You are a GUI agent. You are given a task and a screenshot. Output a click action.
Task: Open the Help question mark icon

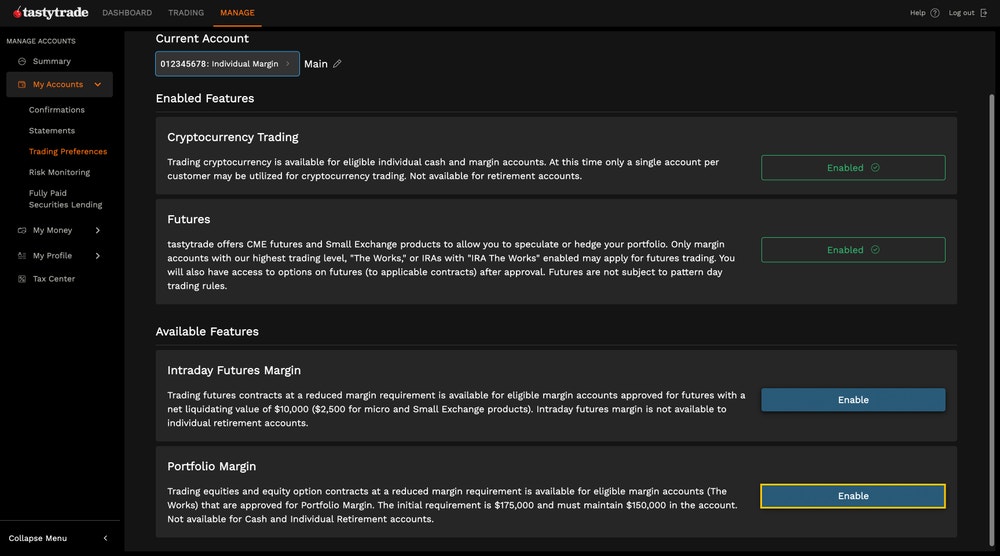[934, 13]
